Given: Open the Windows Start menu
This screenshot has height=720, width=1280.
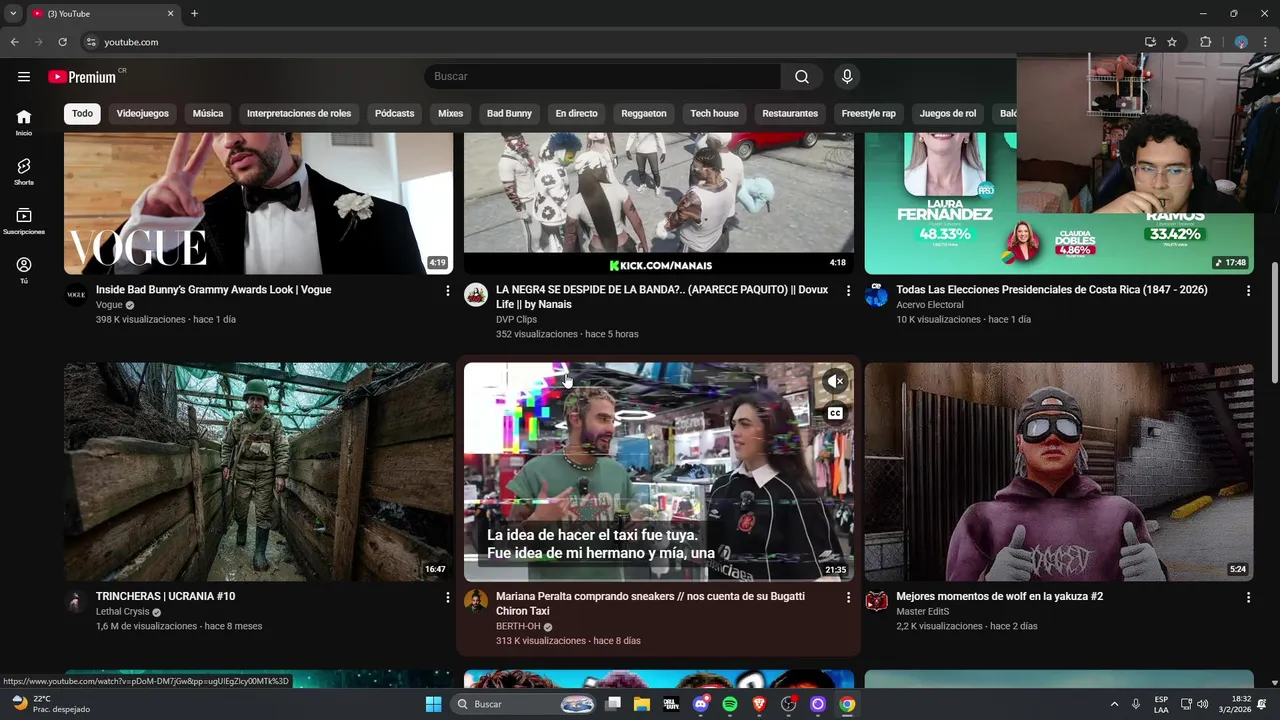Looking at the screenshot, I should pos(433,704).
